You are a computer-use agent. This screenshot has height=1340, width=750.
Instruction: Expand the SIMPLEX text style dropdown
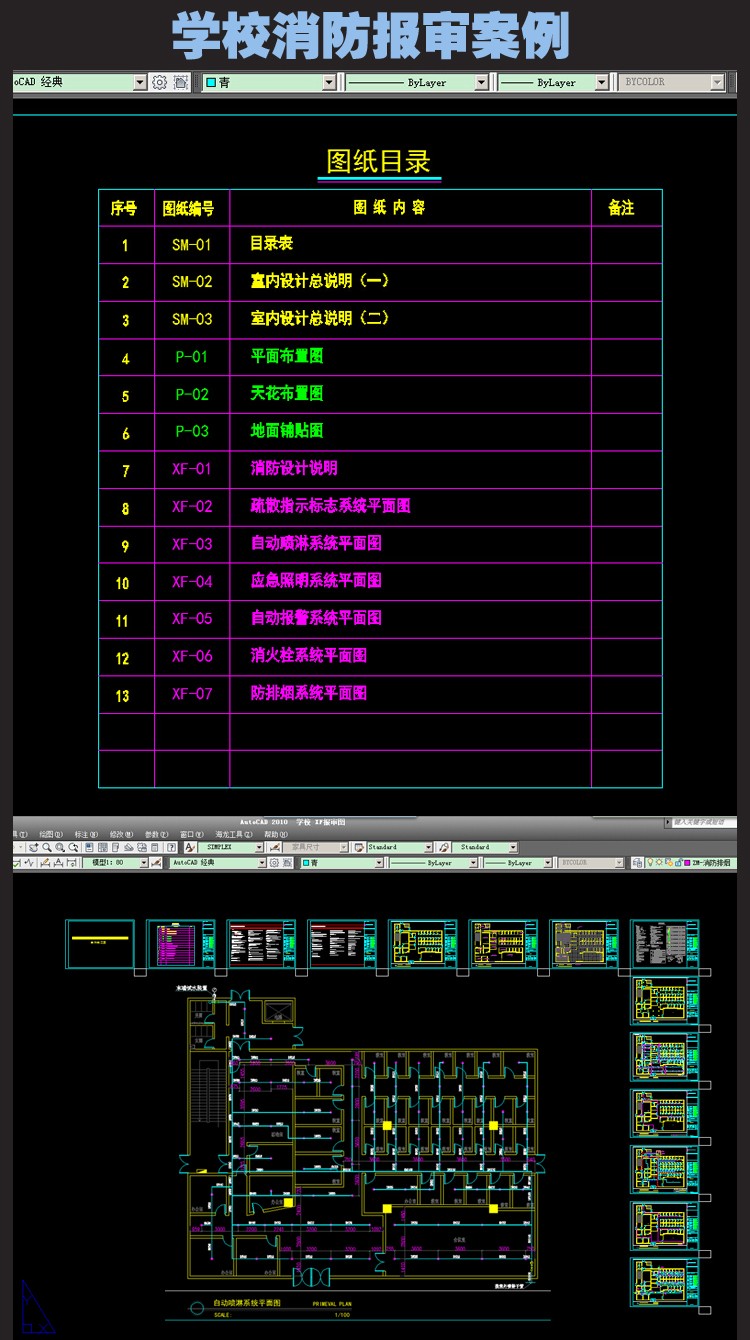(x=259, y=847)
